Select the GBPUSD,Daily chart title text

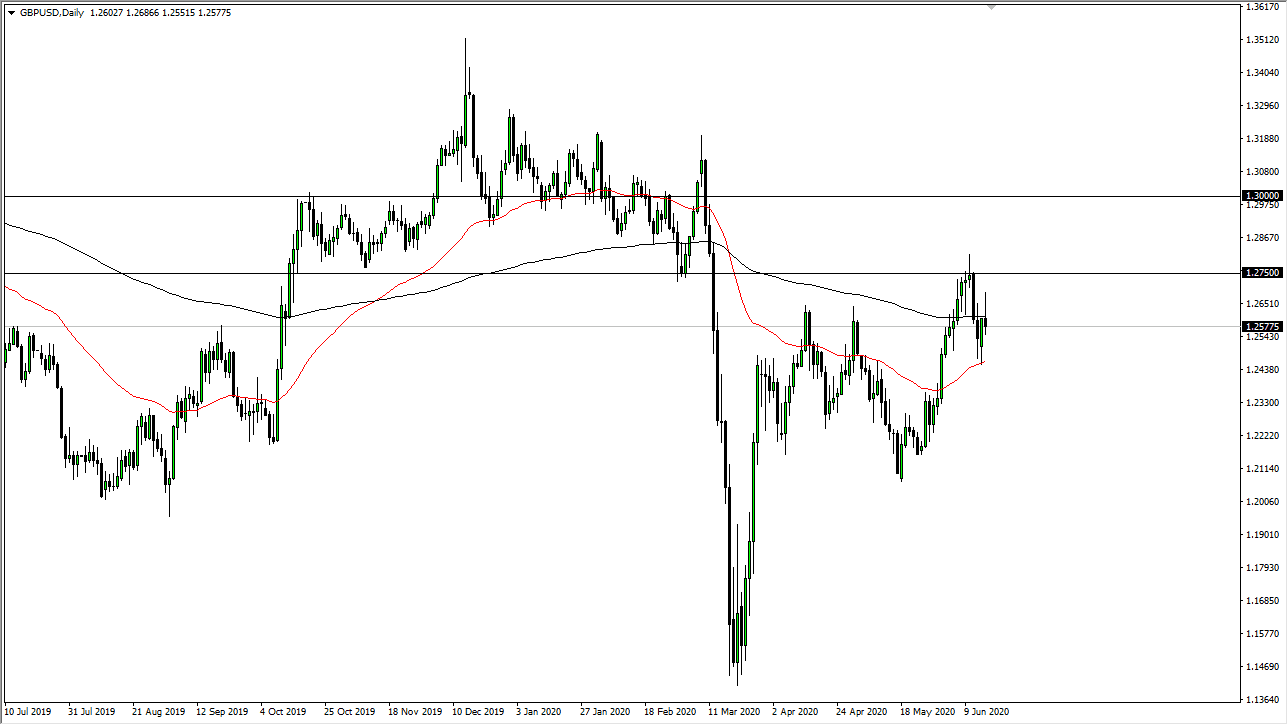[x=52, y=13]
